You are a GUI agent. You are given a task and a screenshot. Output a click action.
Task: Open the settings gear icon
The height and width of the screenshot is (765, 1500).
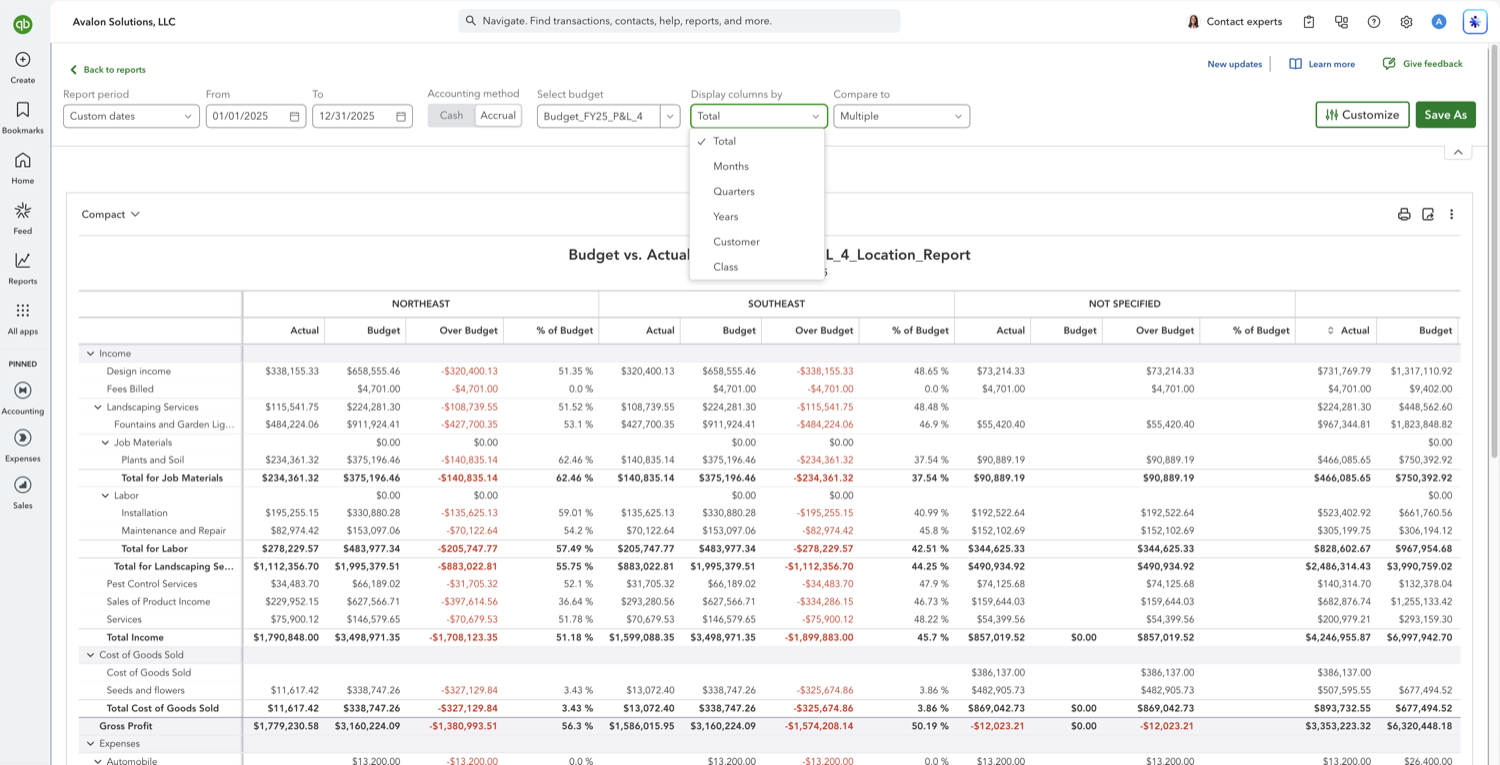click(1406, 22)
